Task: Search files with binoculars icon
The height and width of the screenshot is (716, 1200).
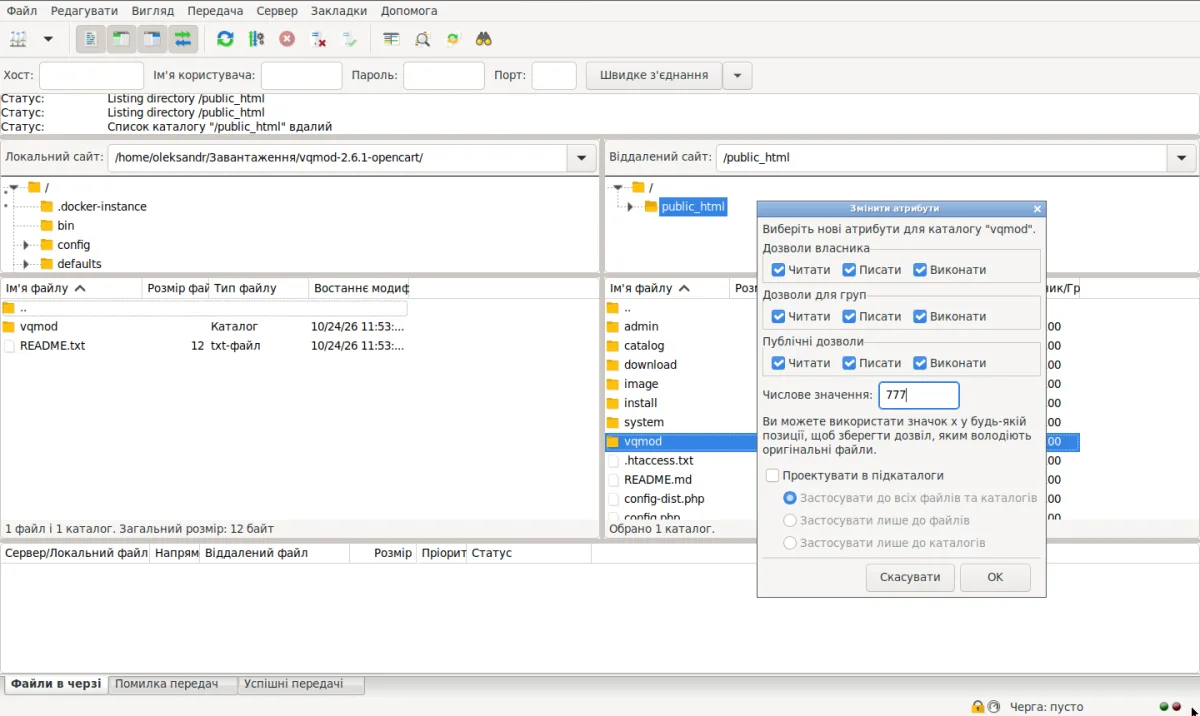Action: (x=484, y=39)
